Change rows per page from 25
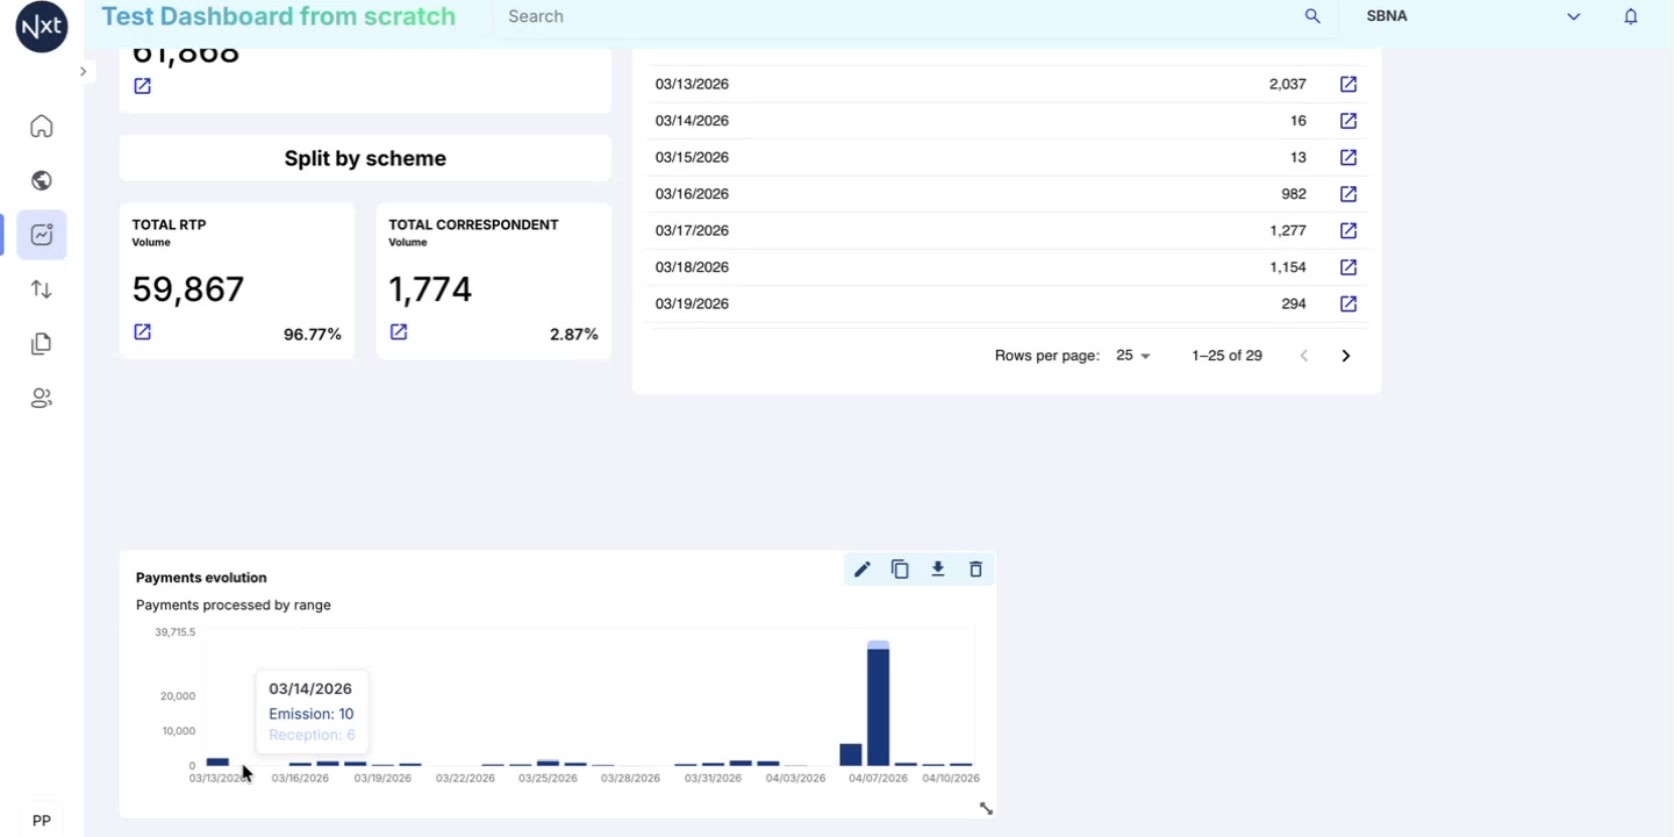 pyautogui.click(x=1133, y=356)
